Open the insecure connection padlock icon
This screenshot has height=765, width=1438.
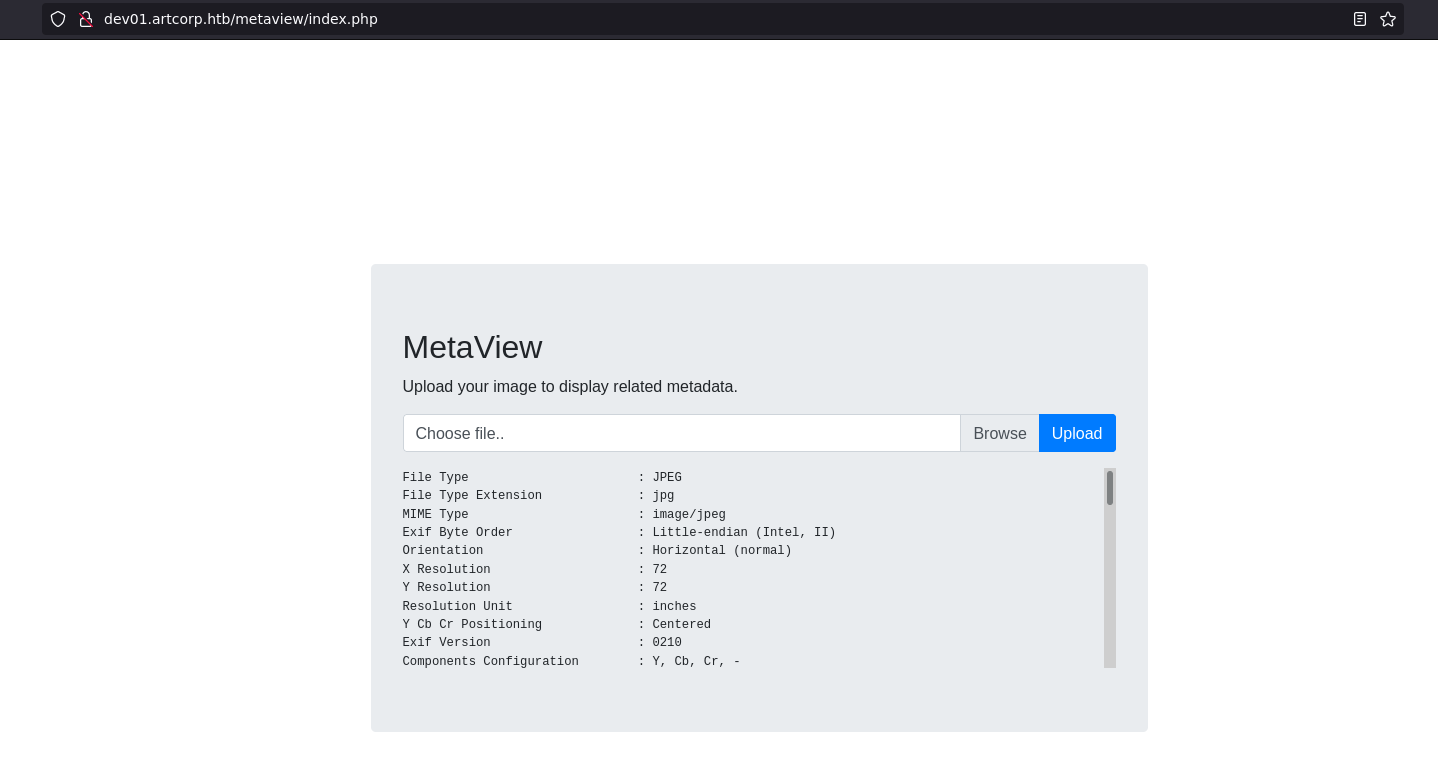(x=86, y=19)
